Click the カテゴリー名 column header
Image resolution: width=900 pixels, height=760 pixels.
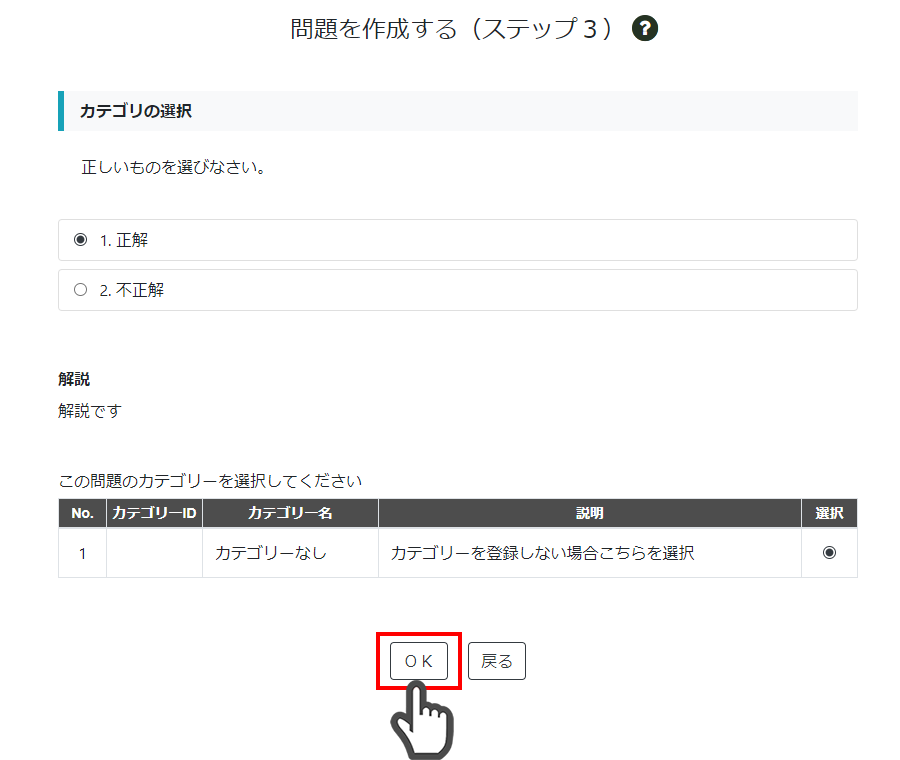pyautogui.click(x=290, y=513)
